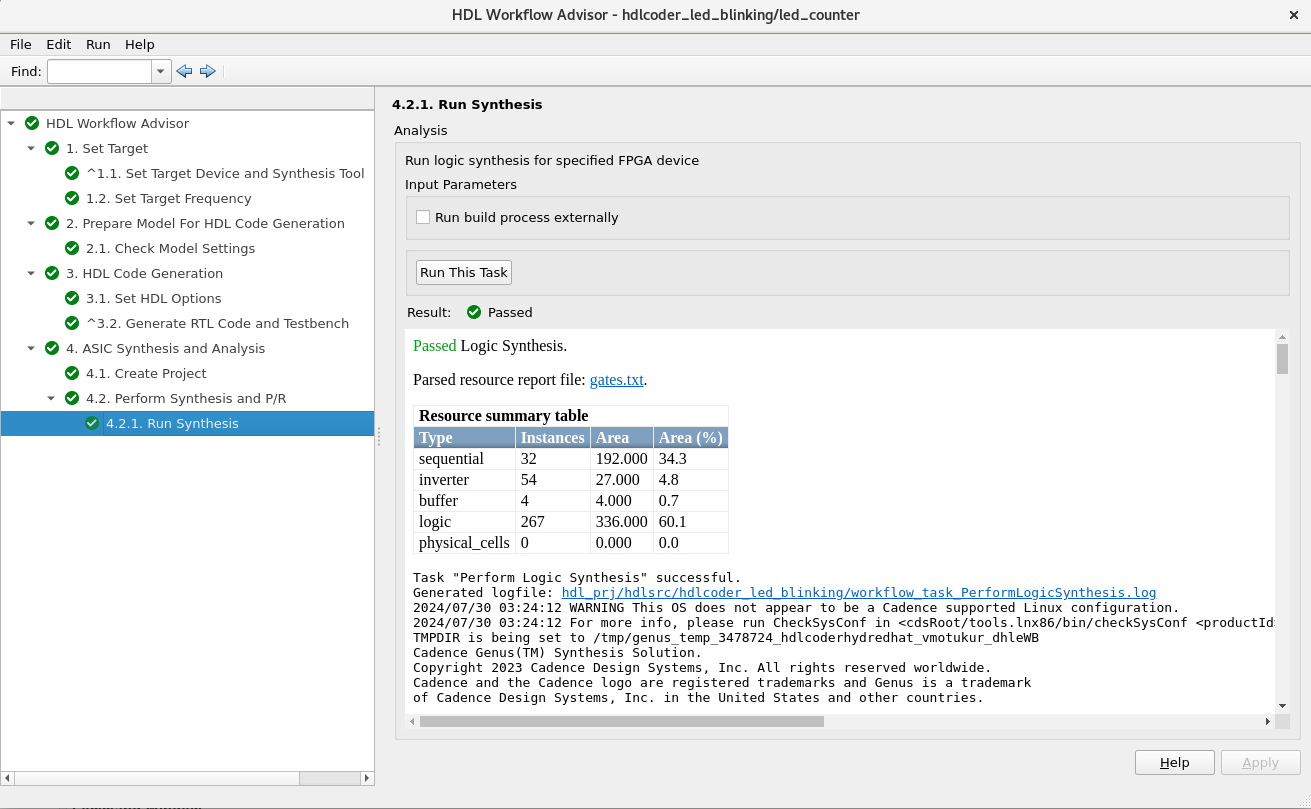Enable Run build process externally
The image size is (1311, 809).
422,217
